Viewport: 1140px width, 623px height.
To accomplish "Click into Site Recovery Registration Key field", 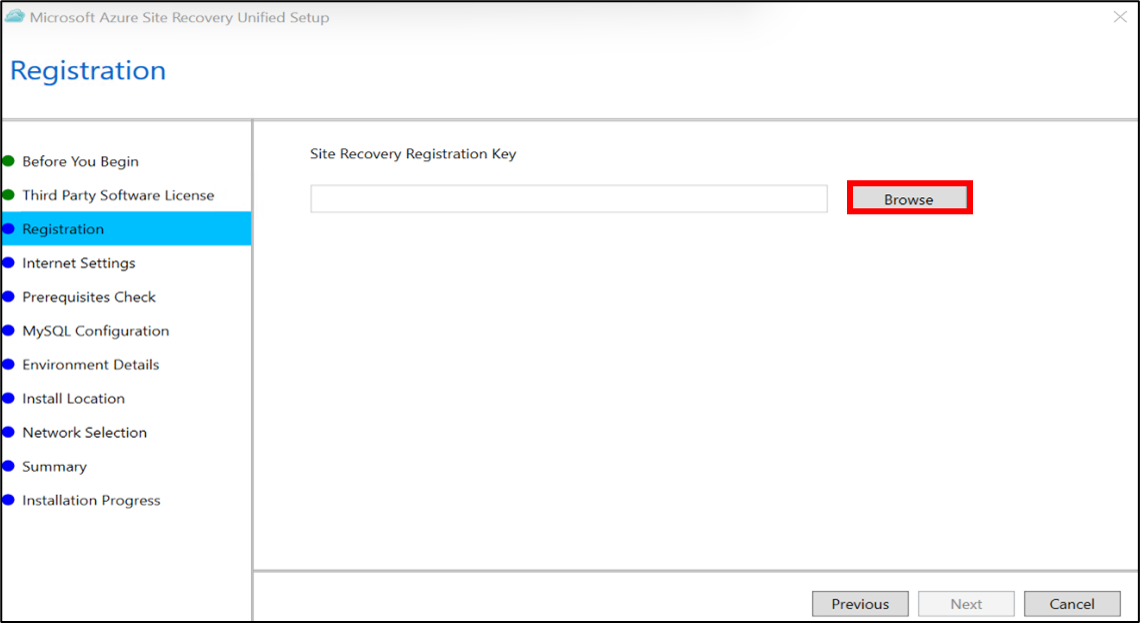I will (569, 198).
